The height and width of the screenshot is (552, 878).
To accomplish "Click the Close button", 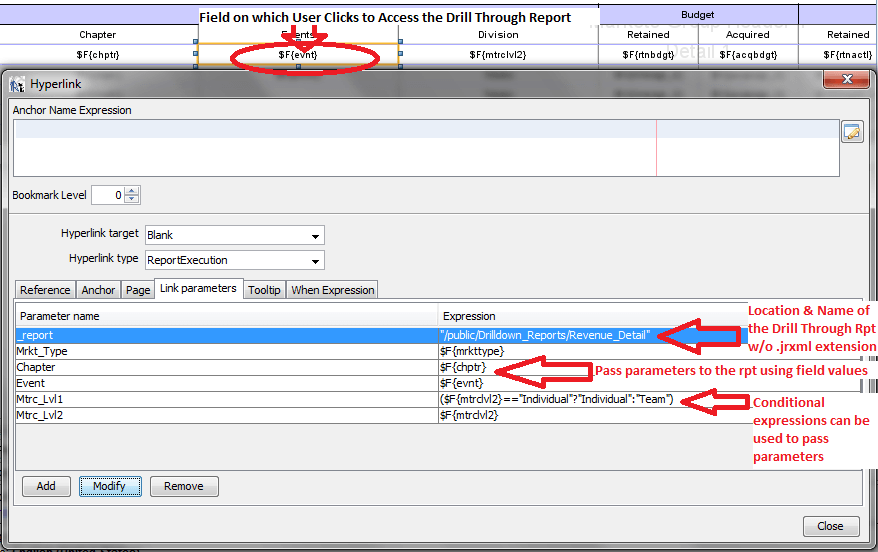I will click(830, 526).
